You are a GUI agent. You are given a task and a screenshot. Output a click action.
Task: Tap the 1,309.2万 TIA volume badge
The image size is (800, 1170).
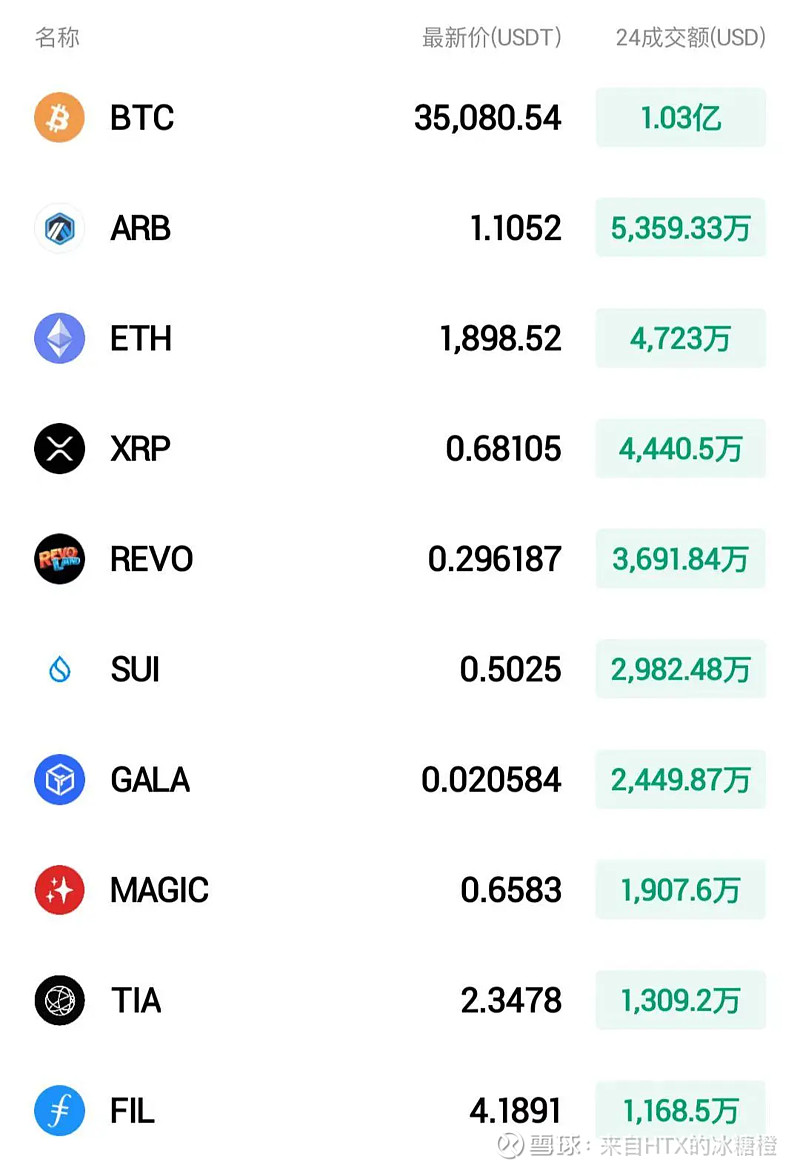681,1001
